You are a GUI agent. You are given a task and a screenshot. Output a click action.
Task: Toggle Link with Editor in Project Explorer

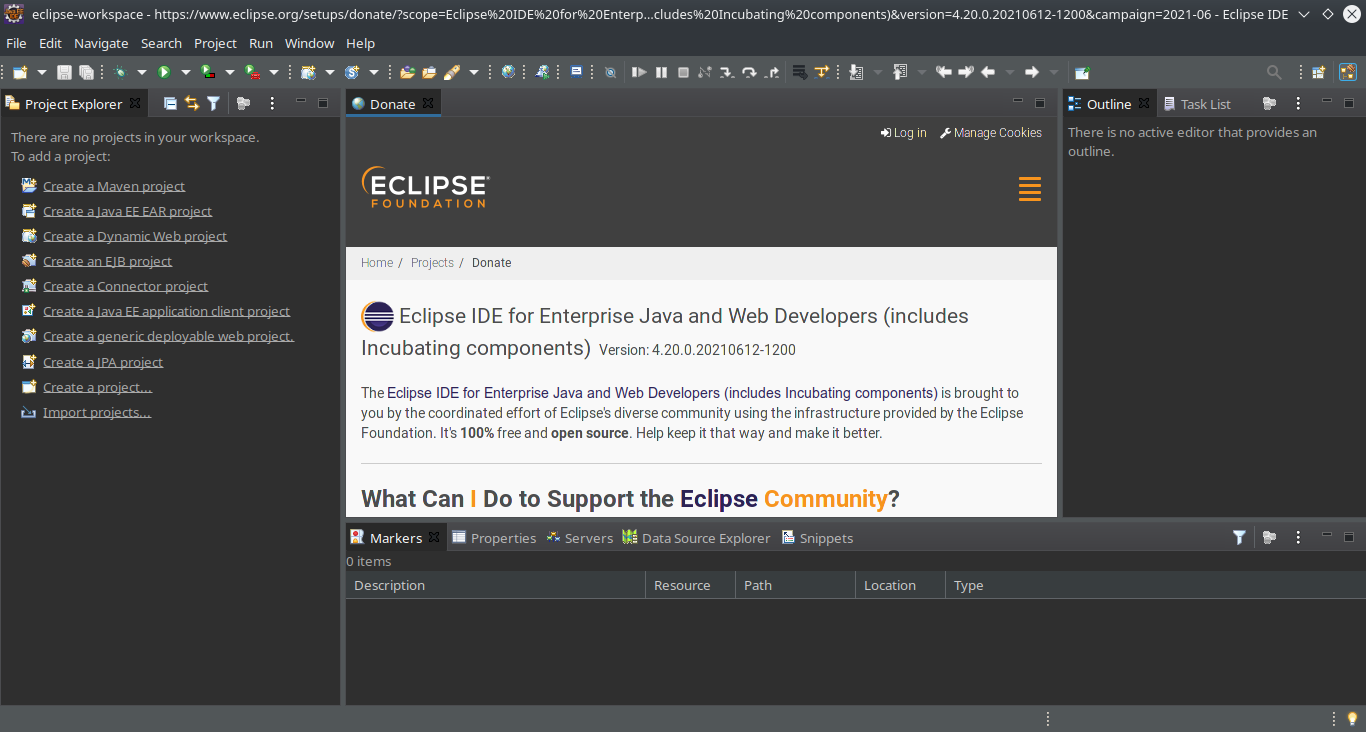[x=191, y=103]
